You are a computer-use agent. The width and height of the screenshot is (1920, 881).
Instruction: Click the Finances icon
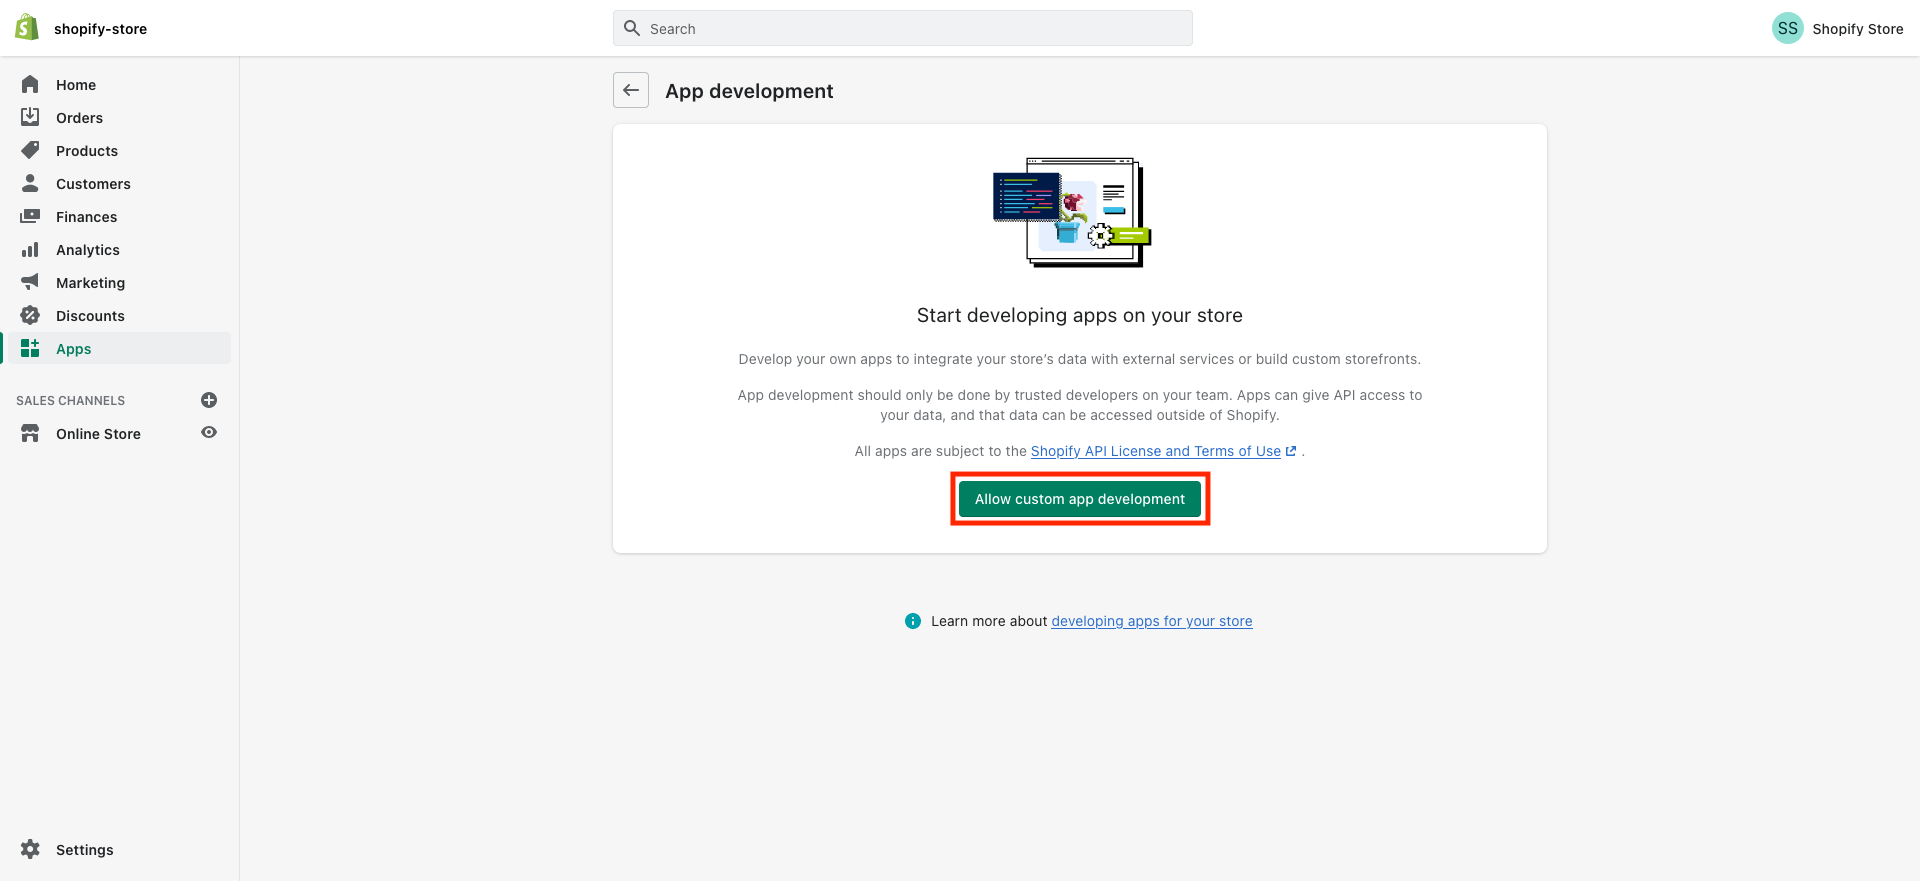(x=30, y=216)
